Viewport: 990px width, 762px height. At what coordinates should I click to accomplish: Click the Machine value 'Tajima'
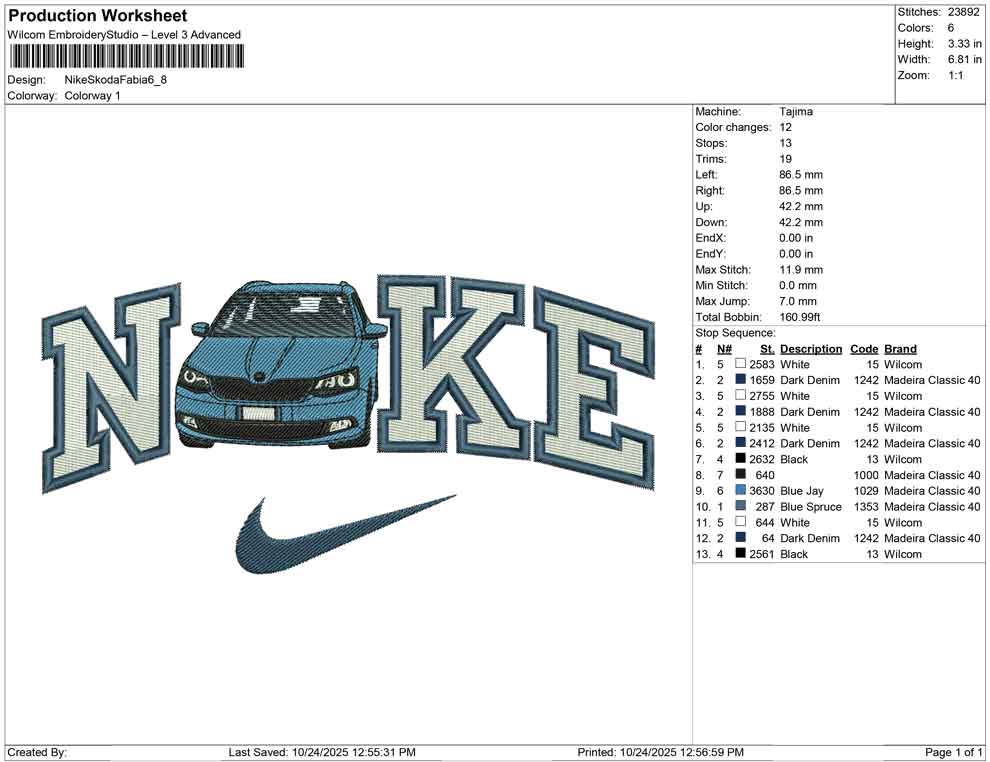(796, 111)
